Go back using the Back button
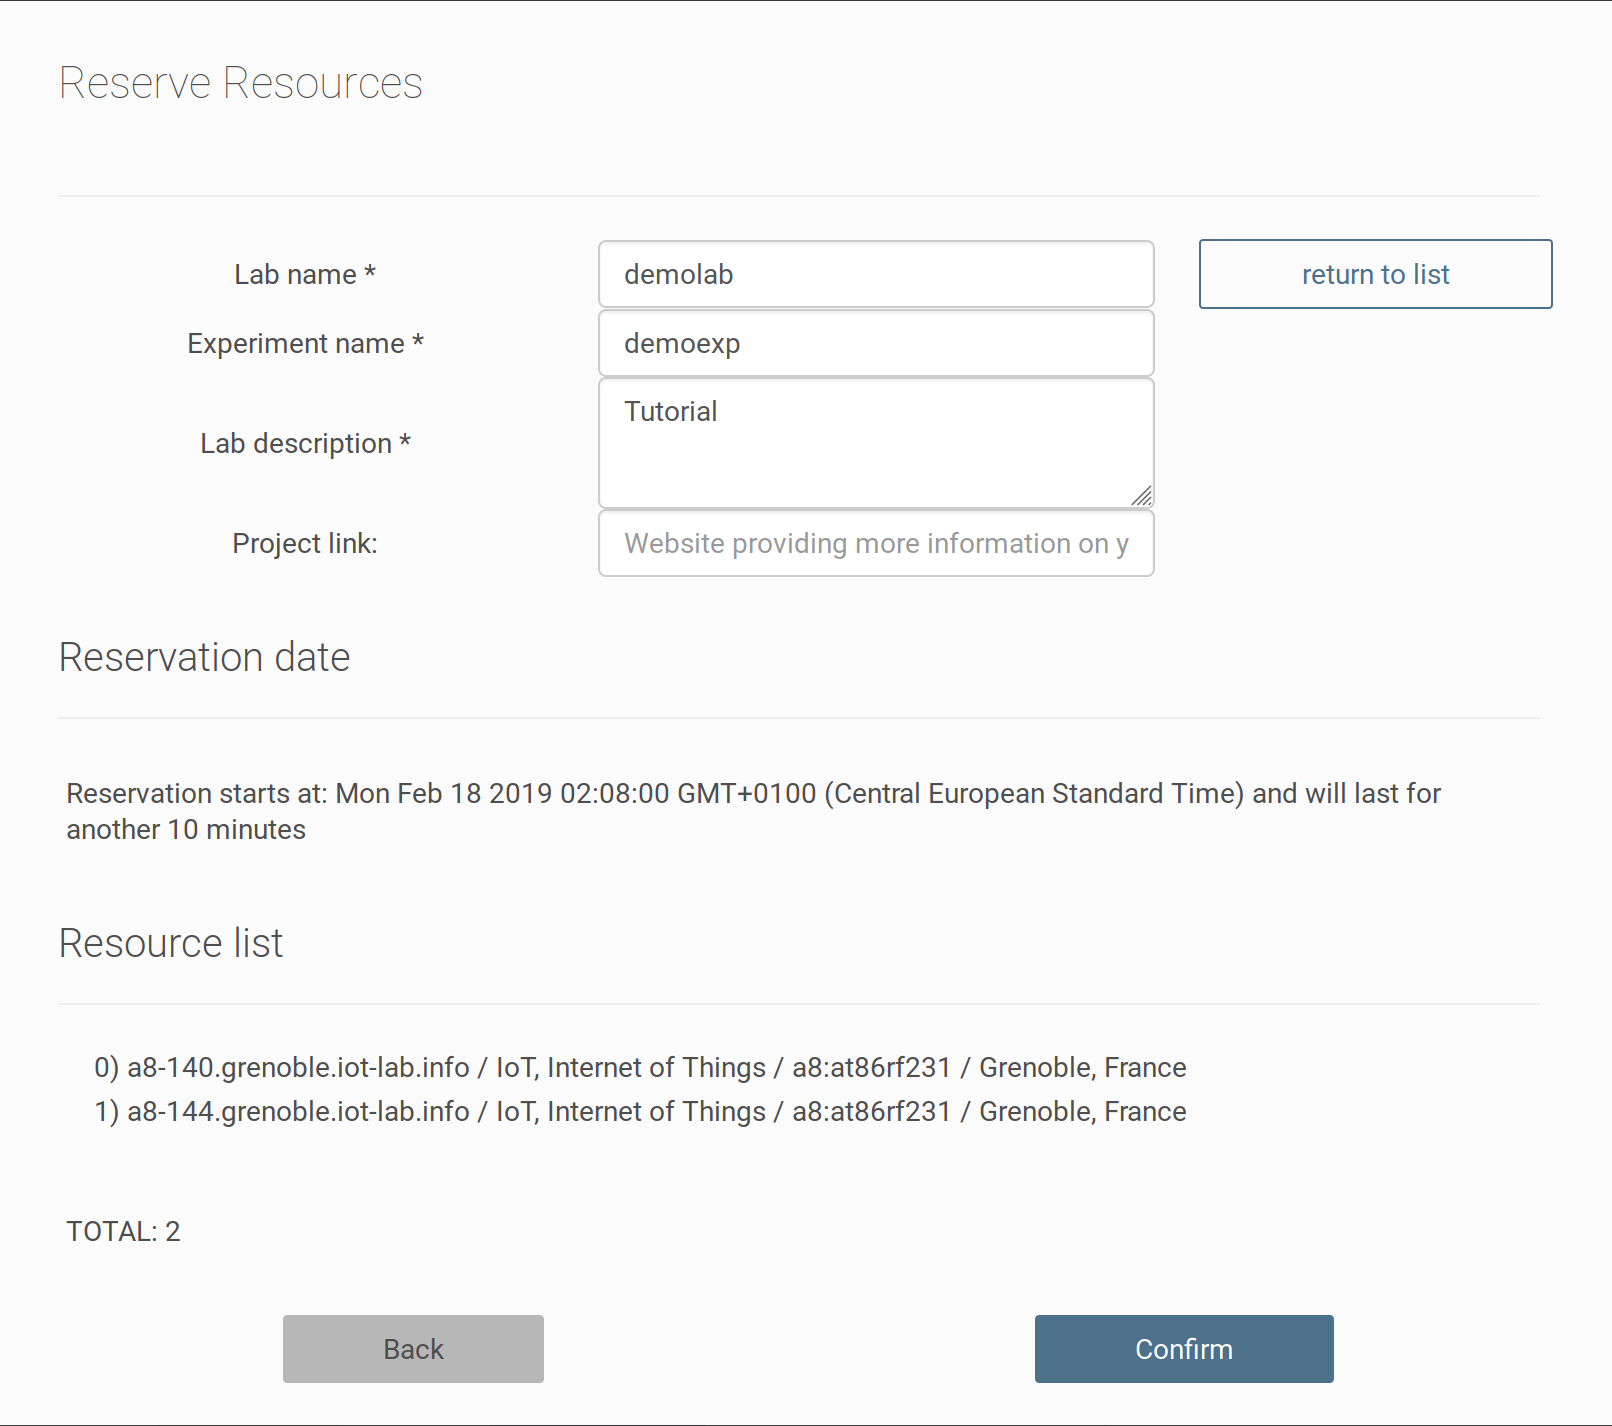The width and height of the screenshot is (1612, 1426). click(x=413, y=1349)
